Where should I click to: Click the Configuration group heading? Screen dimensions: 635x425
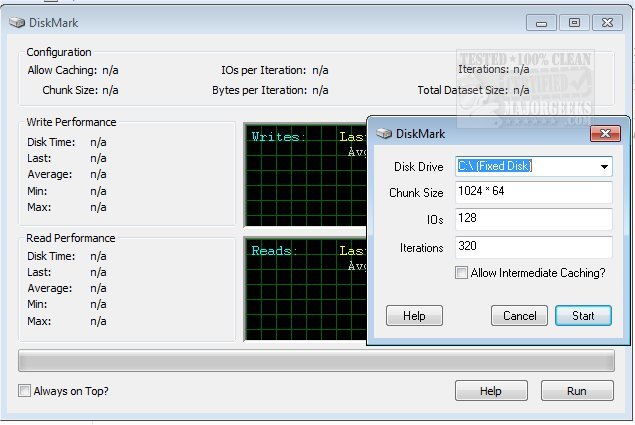(x=59, y=52)
